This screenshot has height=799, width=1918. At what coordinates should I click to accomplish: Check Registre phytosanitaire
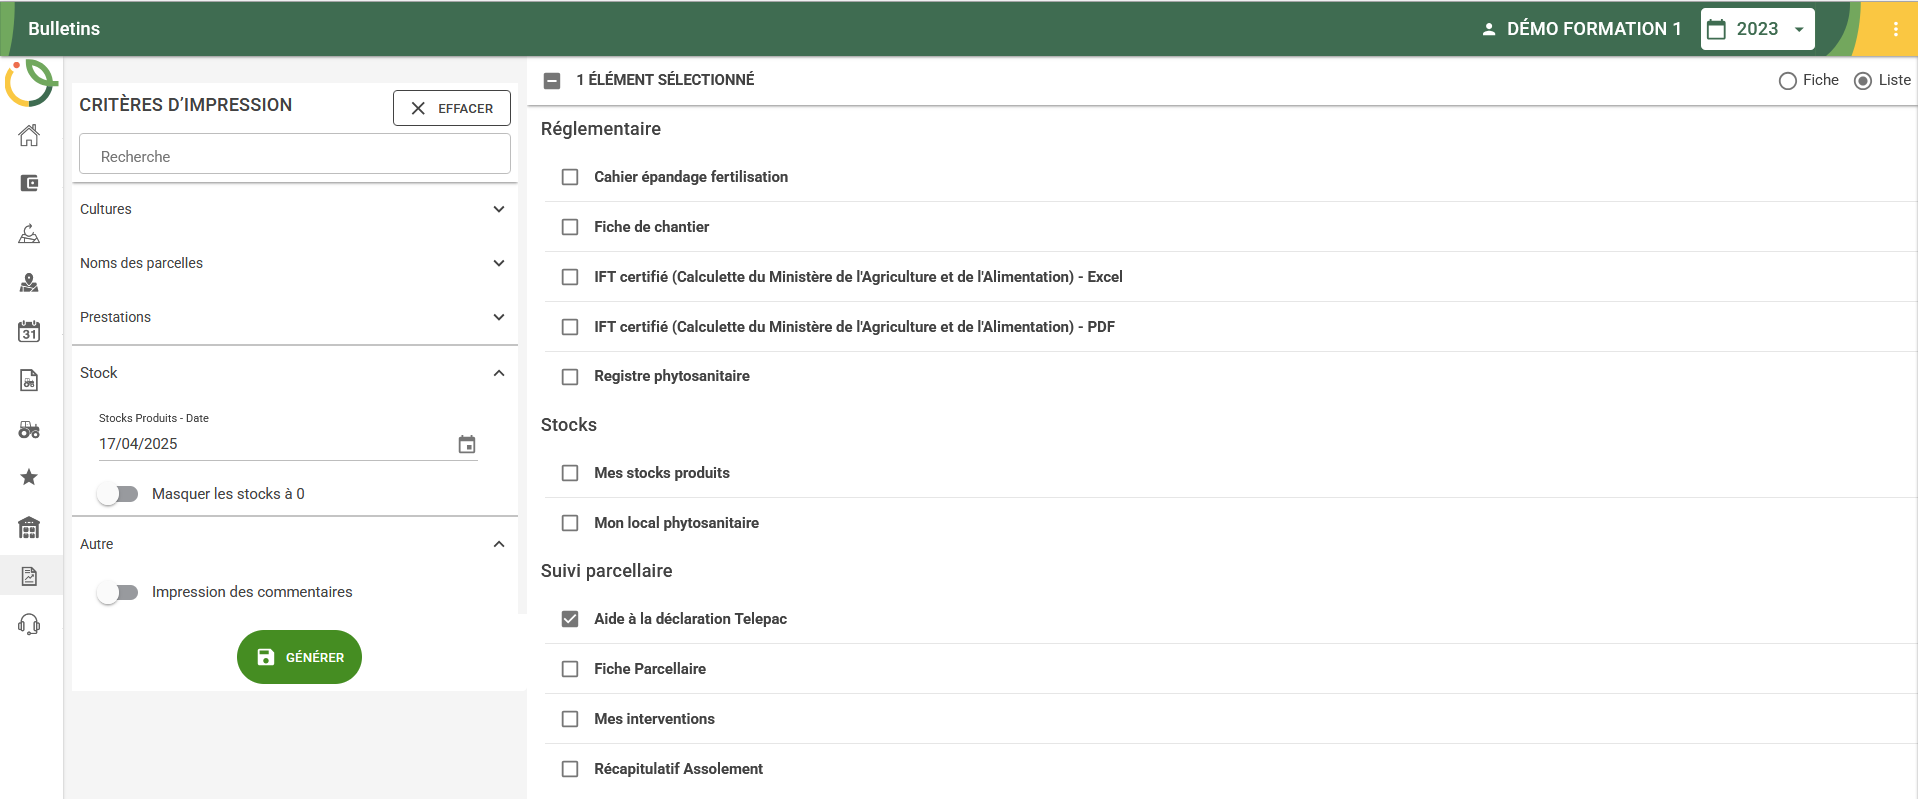[x=570, y=377]
